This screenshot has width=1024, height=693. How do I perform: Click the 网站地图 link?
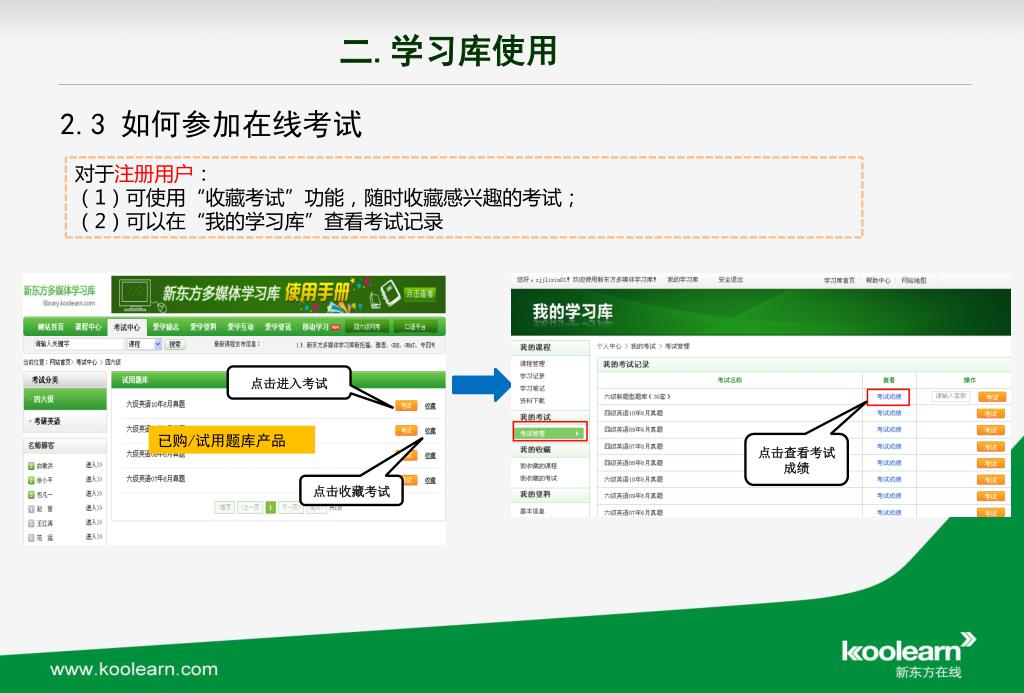point(914,280)
